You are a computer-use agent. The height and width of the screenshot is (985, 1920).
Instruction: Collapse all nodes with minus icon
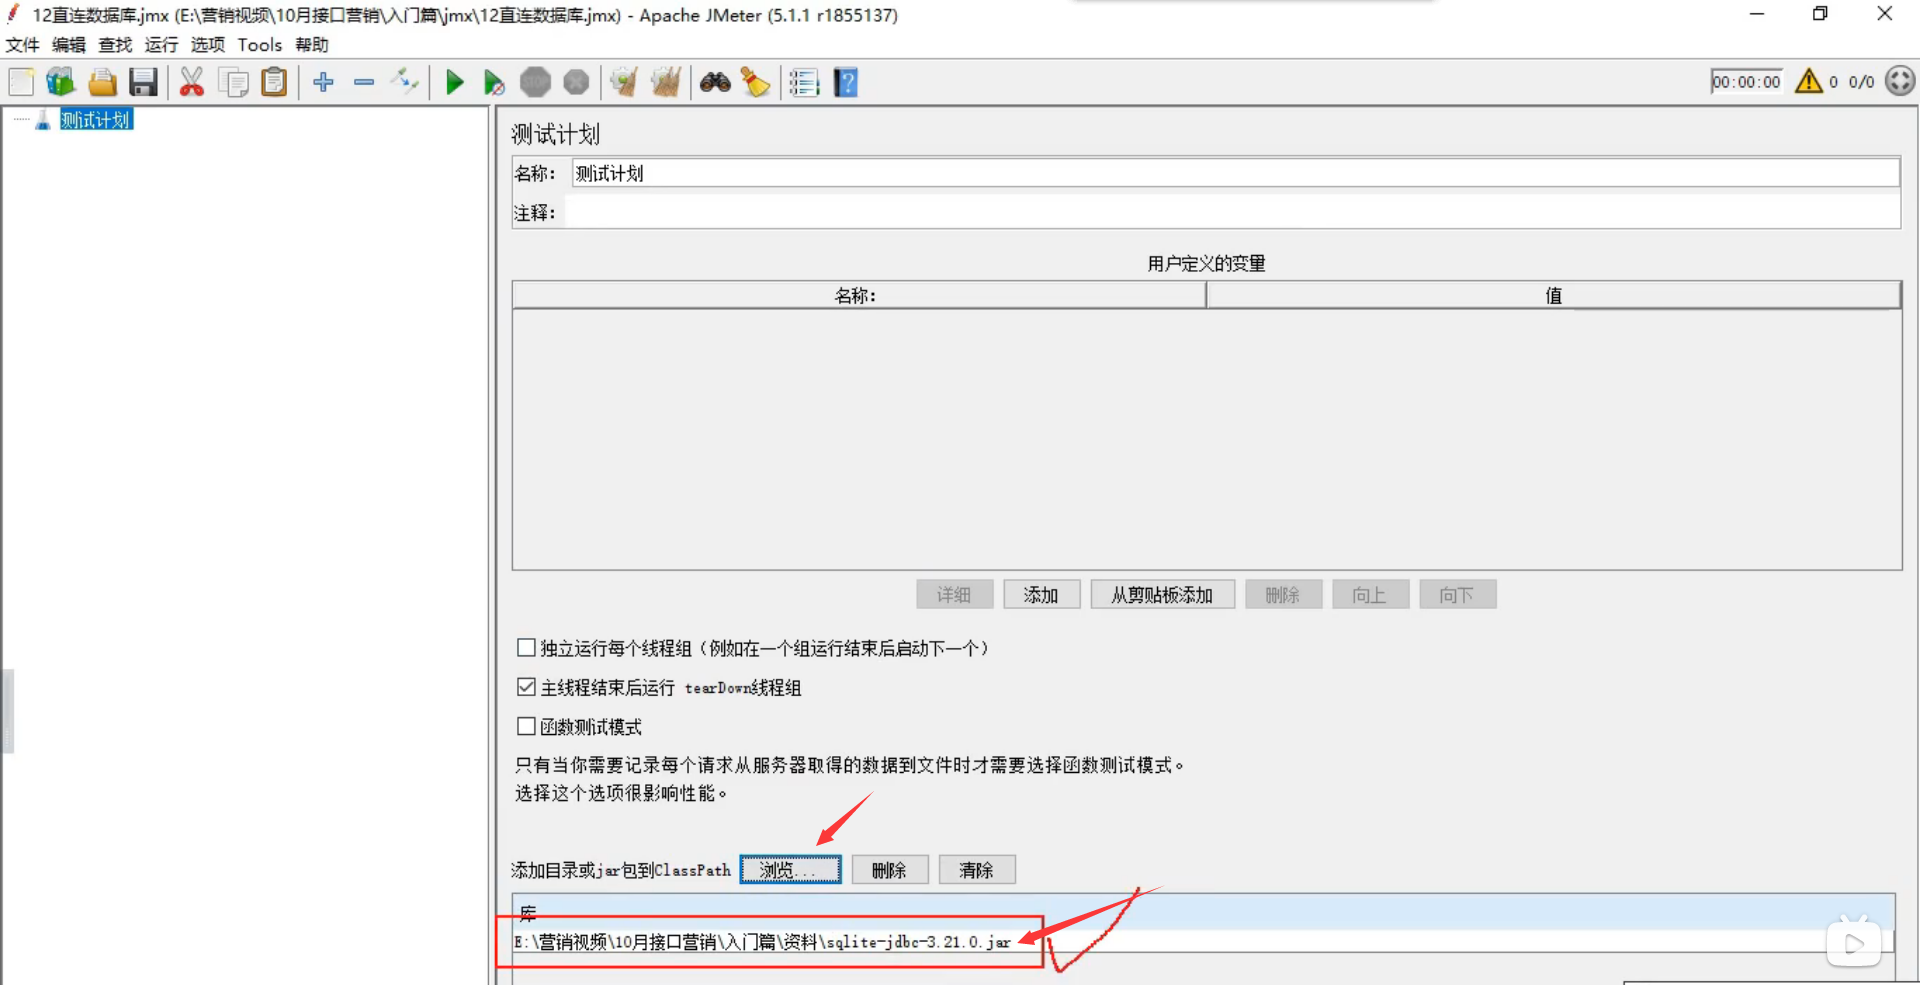point(364,82)
